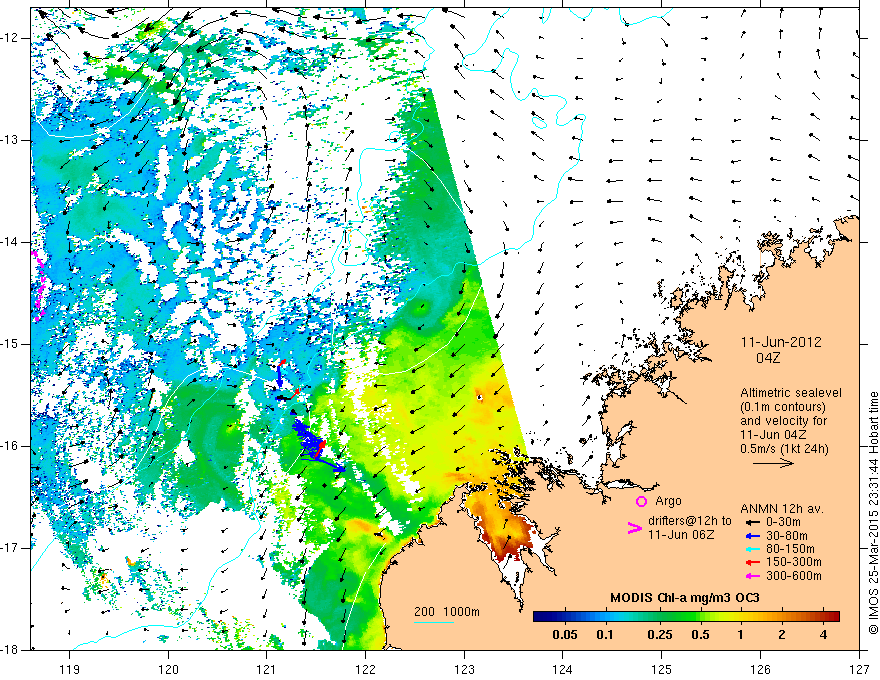880x680 pixels.
Task: Click longitude axis label 126
Action: [x=760, y=669]
